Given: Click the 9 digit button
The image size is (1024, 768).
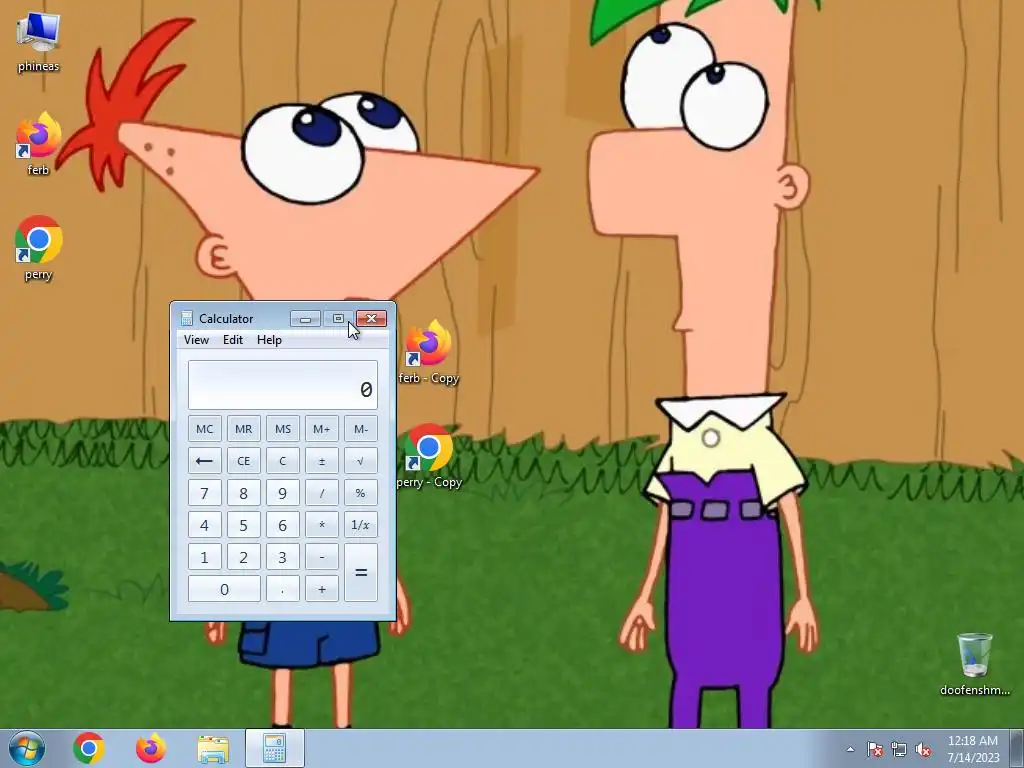Looking at the screenshot, I should (283, 493).
